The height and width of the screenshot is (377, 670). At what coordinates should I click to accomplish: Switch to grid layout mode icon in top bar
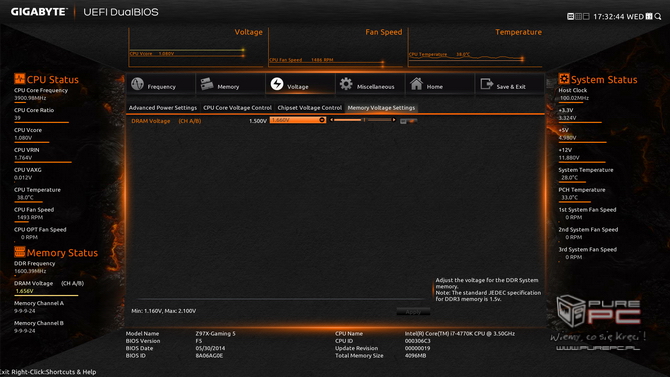click(578, 16)
